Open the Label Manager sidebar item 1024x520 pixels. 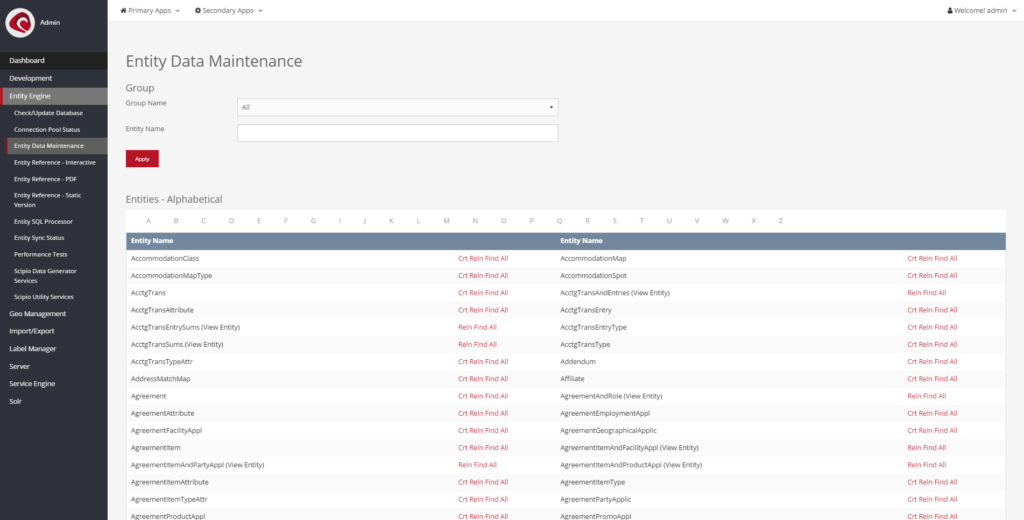coord(33,349)
